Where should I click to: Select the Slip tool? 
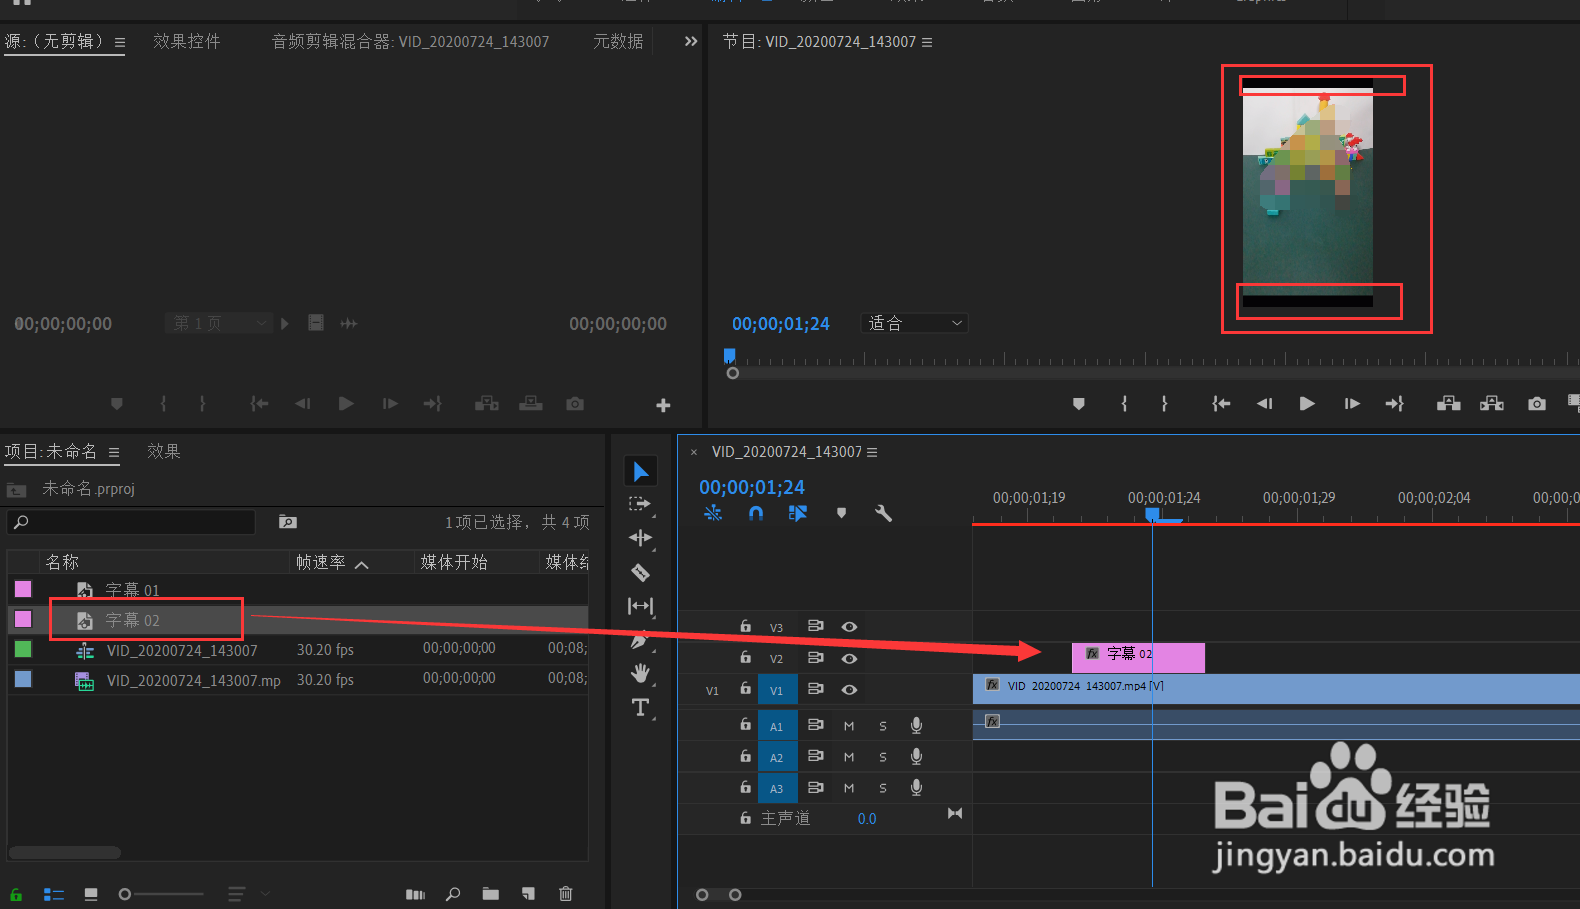(x=640, y=606)
